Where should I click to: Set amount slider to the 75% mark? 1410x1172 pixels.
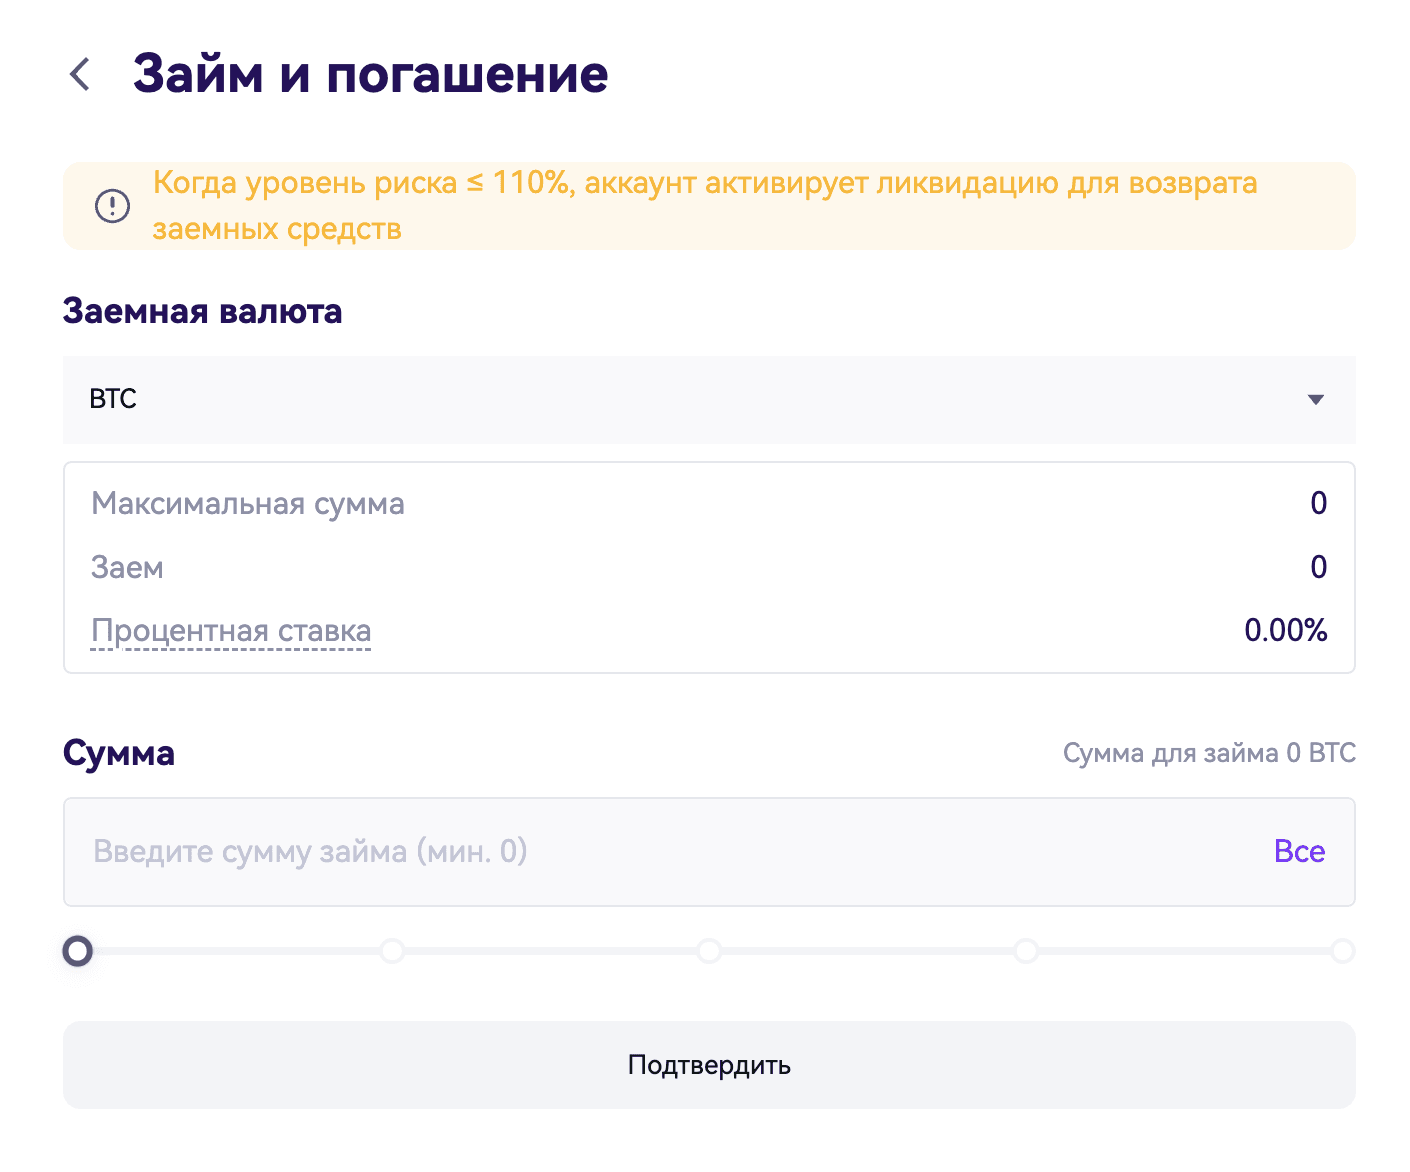[x=1026, y=950]
